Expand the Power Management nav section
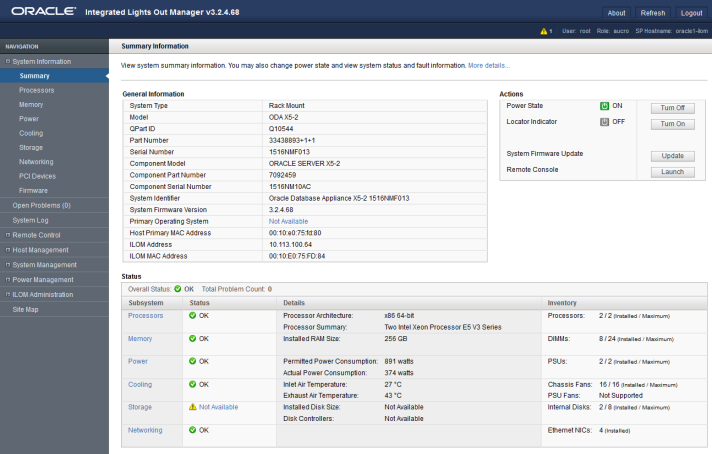The width and height of the screenshot is (712, 454). pyautogui.click(x=8, y=280)
